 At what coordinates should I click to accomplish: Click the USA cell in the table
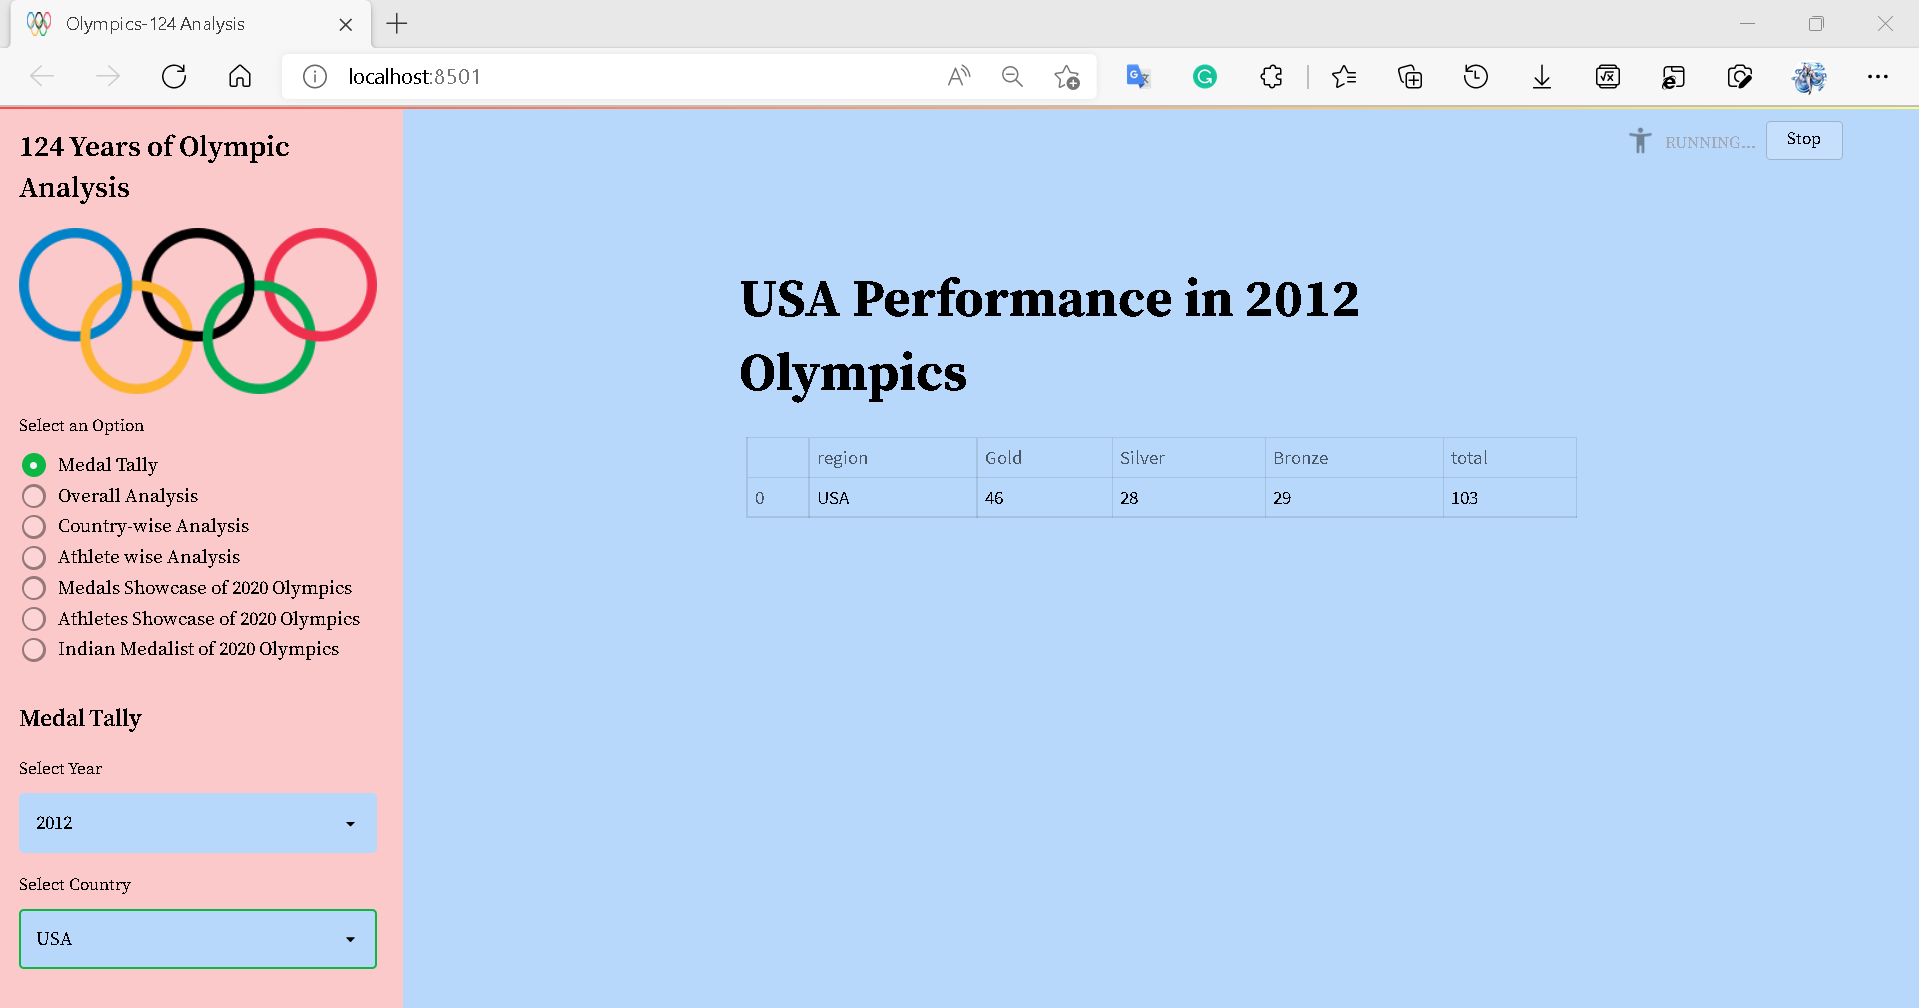(x=893, y=498)
